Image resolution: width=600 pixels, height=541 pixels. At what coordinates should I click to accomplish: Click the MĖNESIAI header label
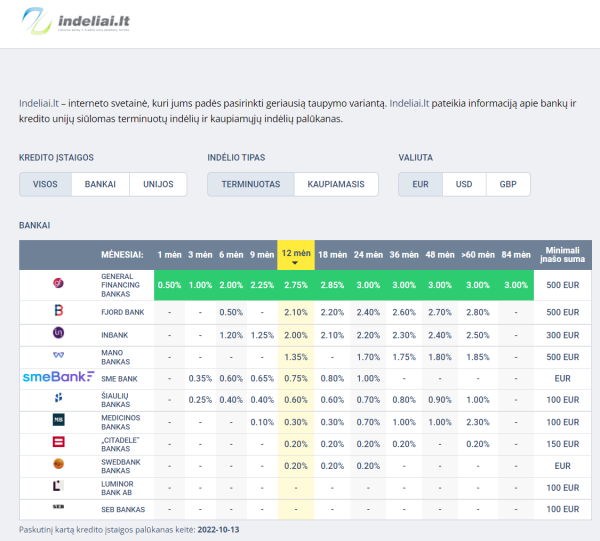point(122,255)
